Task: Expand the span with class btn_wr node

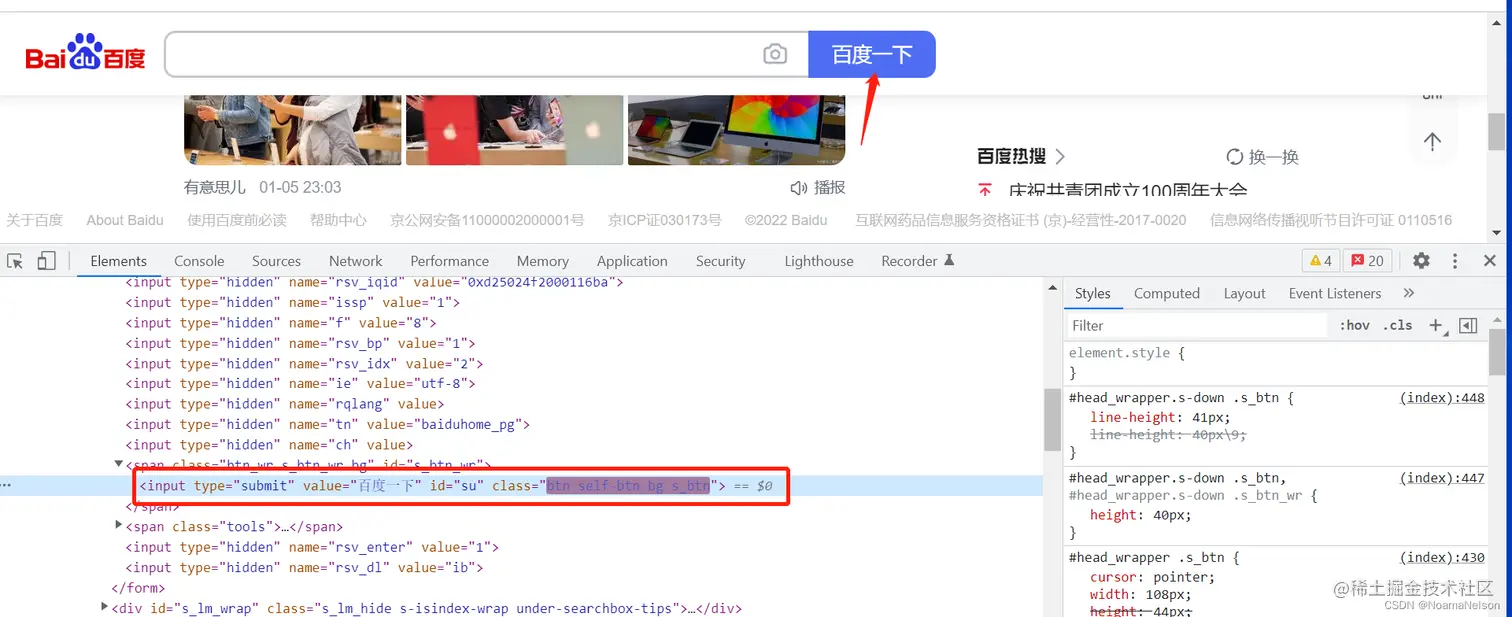Action: (x=118, y=464)
